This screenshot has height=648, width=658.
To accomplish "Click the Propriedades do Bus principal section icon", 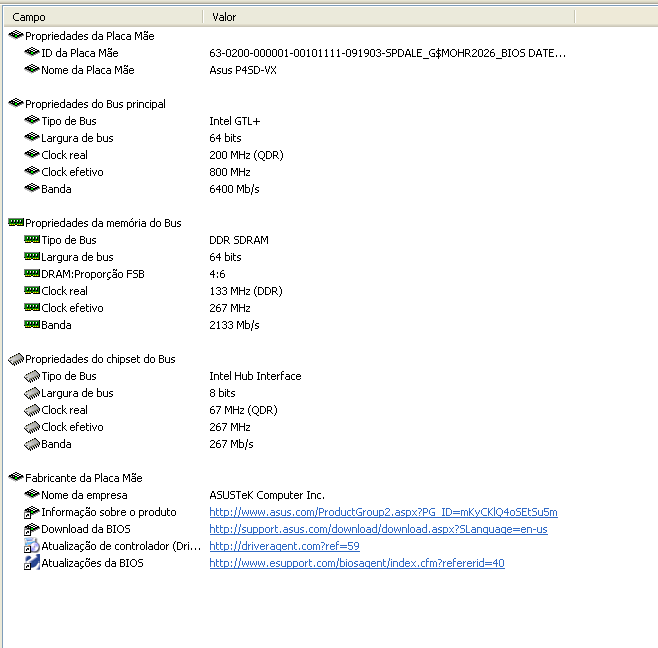I will tap(16, 103).
